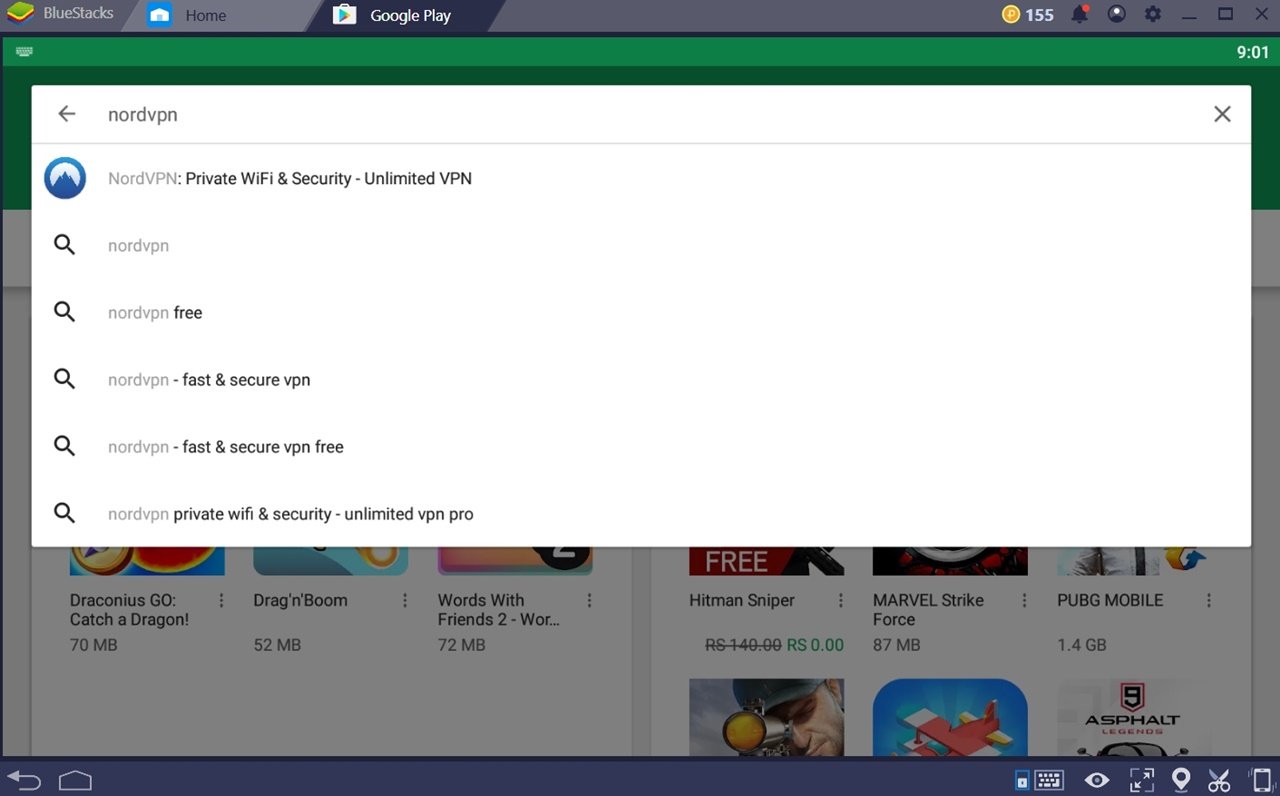The height and width of the screenshot is (796, 1280).
Task: Click magnifier icon beside plain 'nordvpn'
Action: pyautogui.click(x=65, y=245)
